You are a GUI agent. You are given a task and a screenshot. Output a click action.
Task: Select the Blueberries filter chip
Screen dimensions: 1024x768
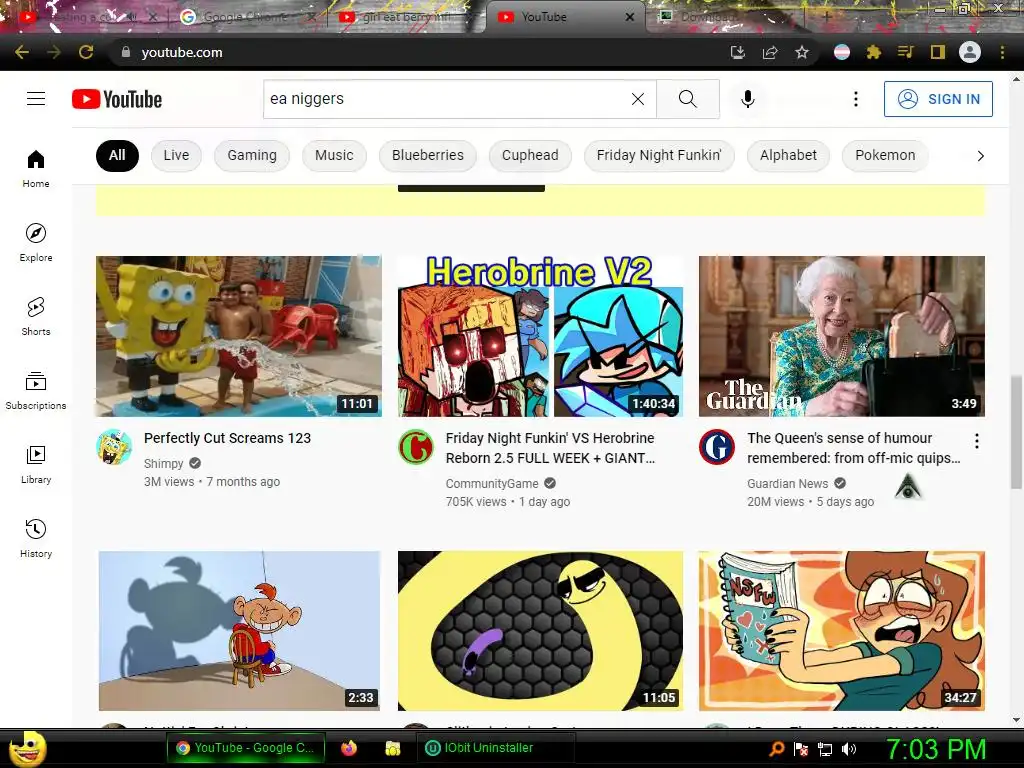coord(428,155)
